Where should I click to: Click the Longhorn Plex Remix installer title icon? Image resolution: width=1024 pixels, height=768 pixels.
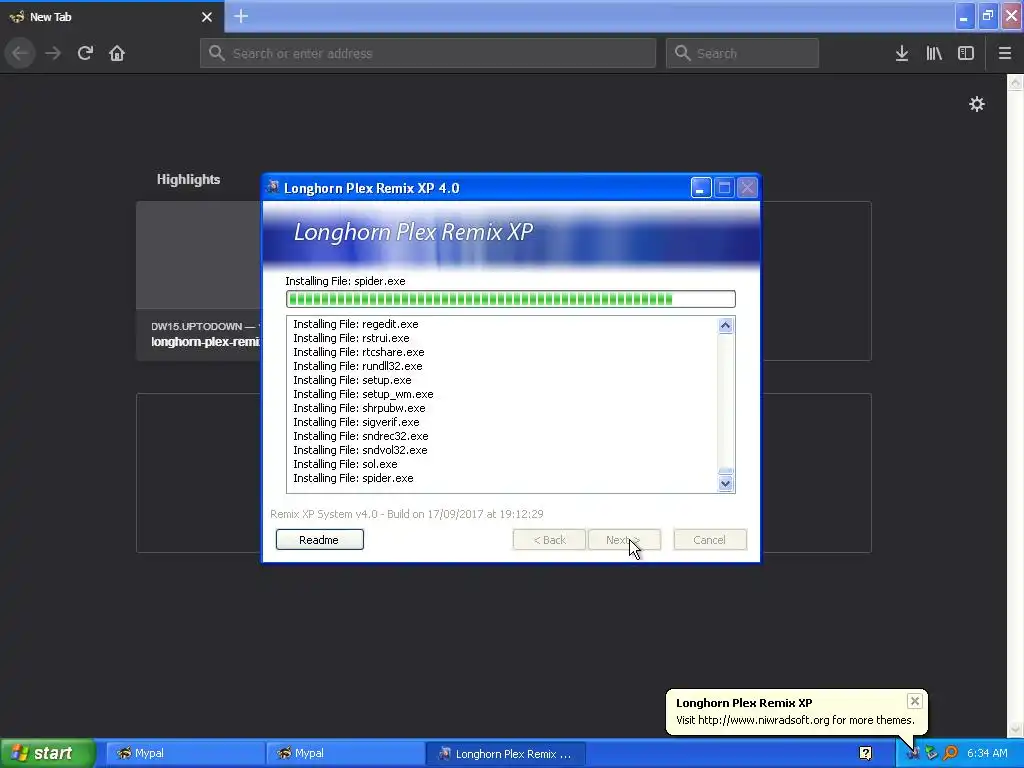click(273, 187)
